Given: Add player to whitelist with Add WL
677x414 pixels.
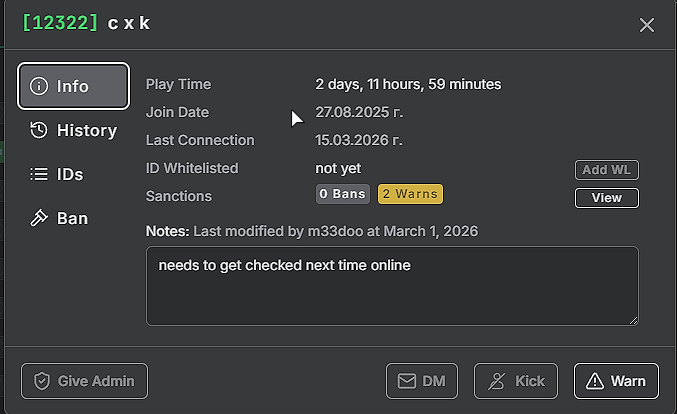Looking at the screenshot, I should point(607,170).
